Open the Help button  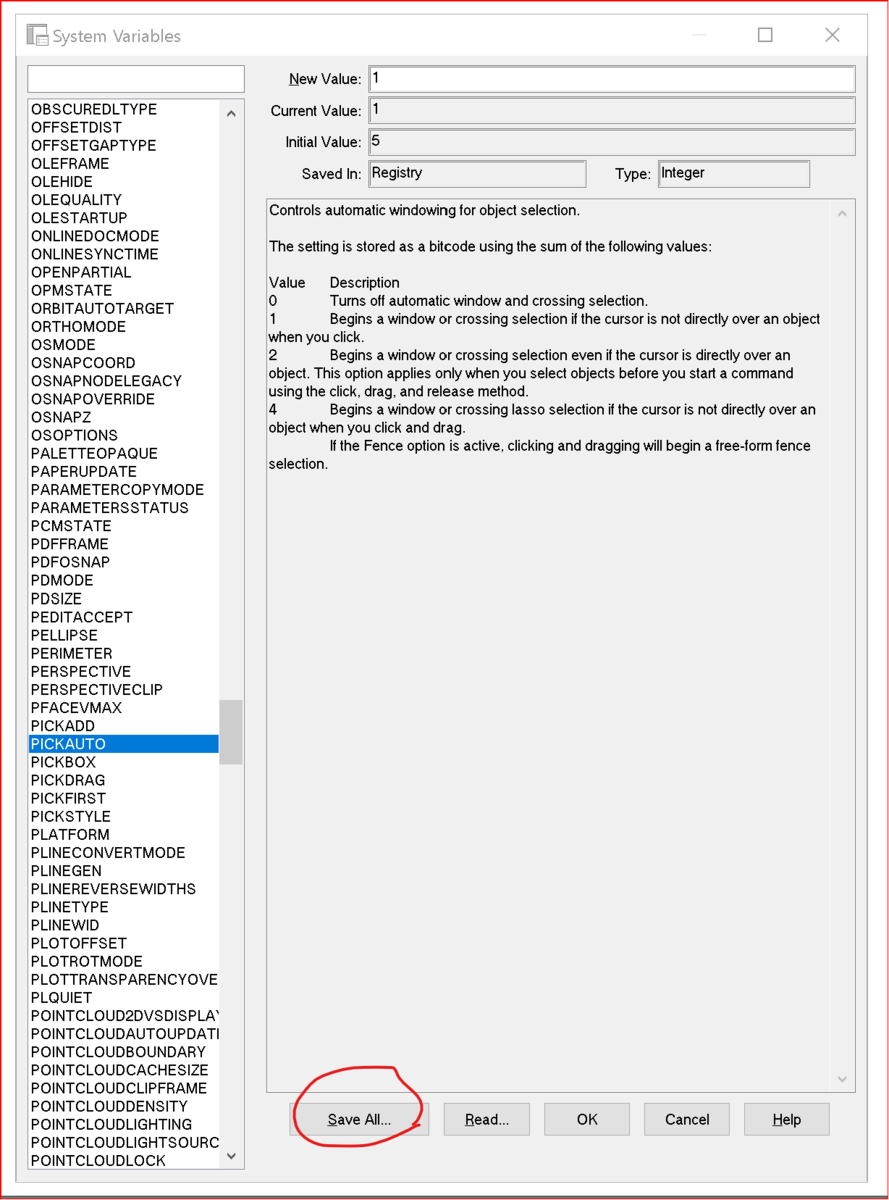click(787, 1119)
